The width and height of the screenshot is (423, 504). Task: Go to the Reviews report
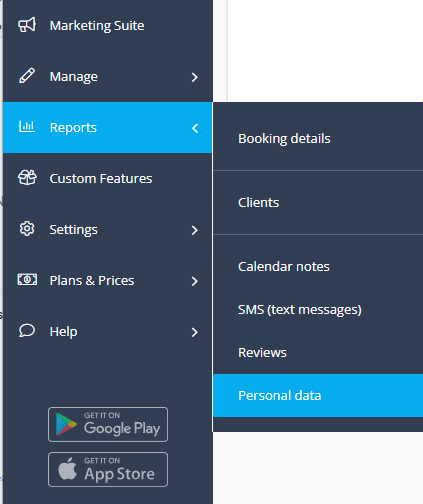(x=318, y=353)
